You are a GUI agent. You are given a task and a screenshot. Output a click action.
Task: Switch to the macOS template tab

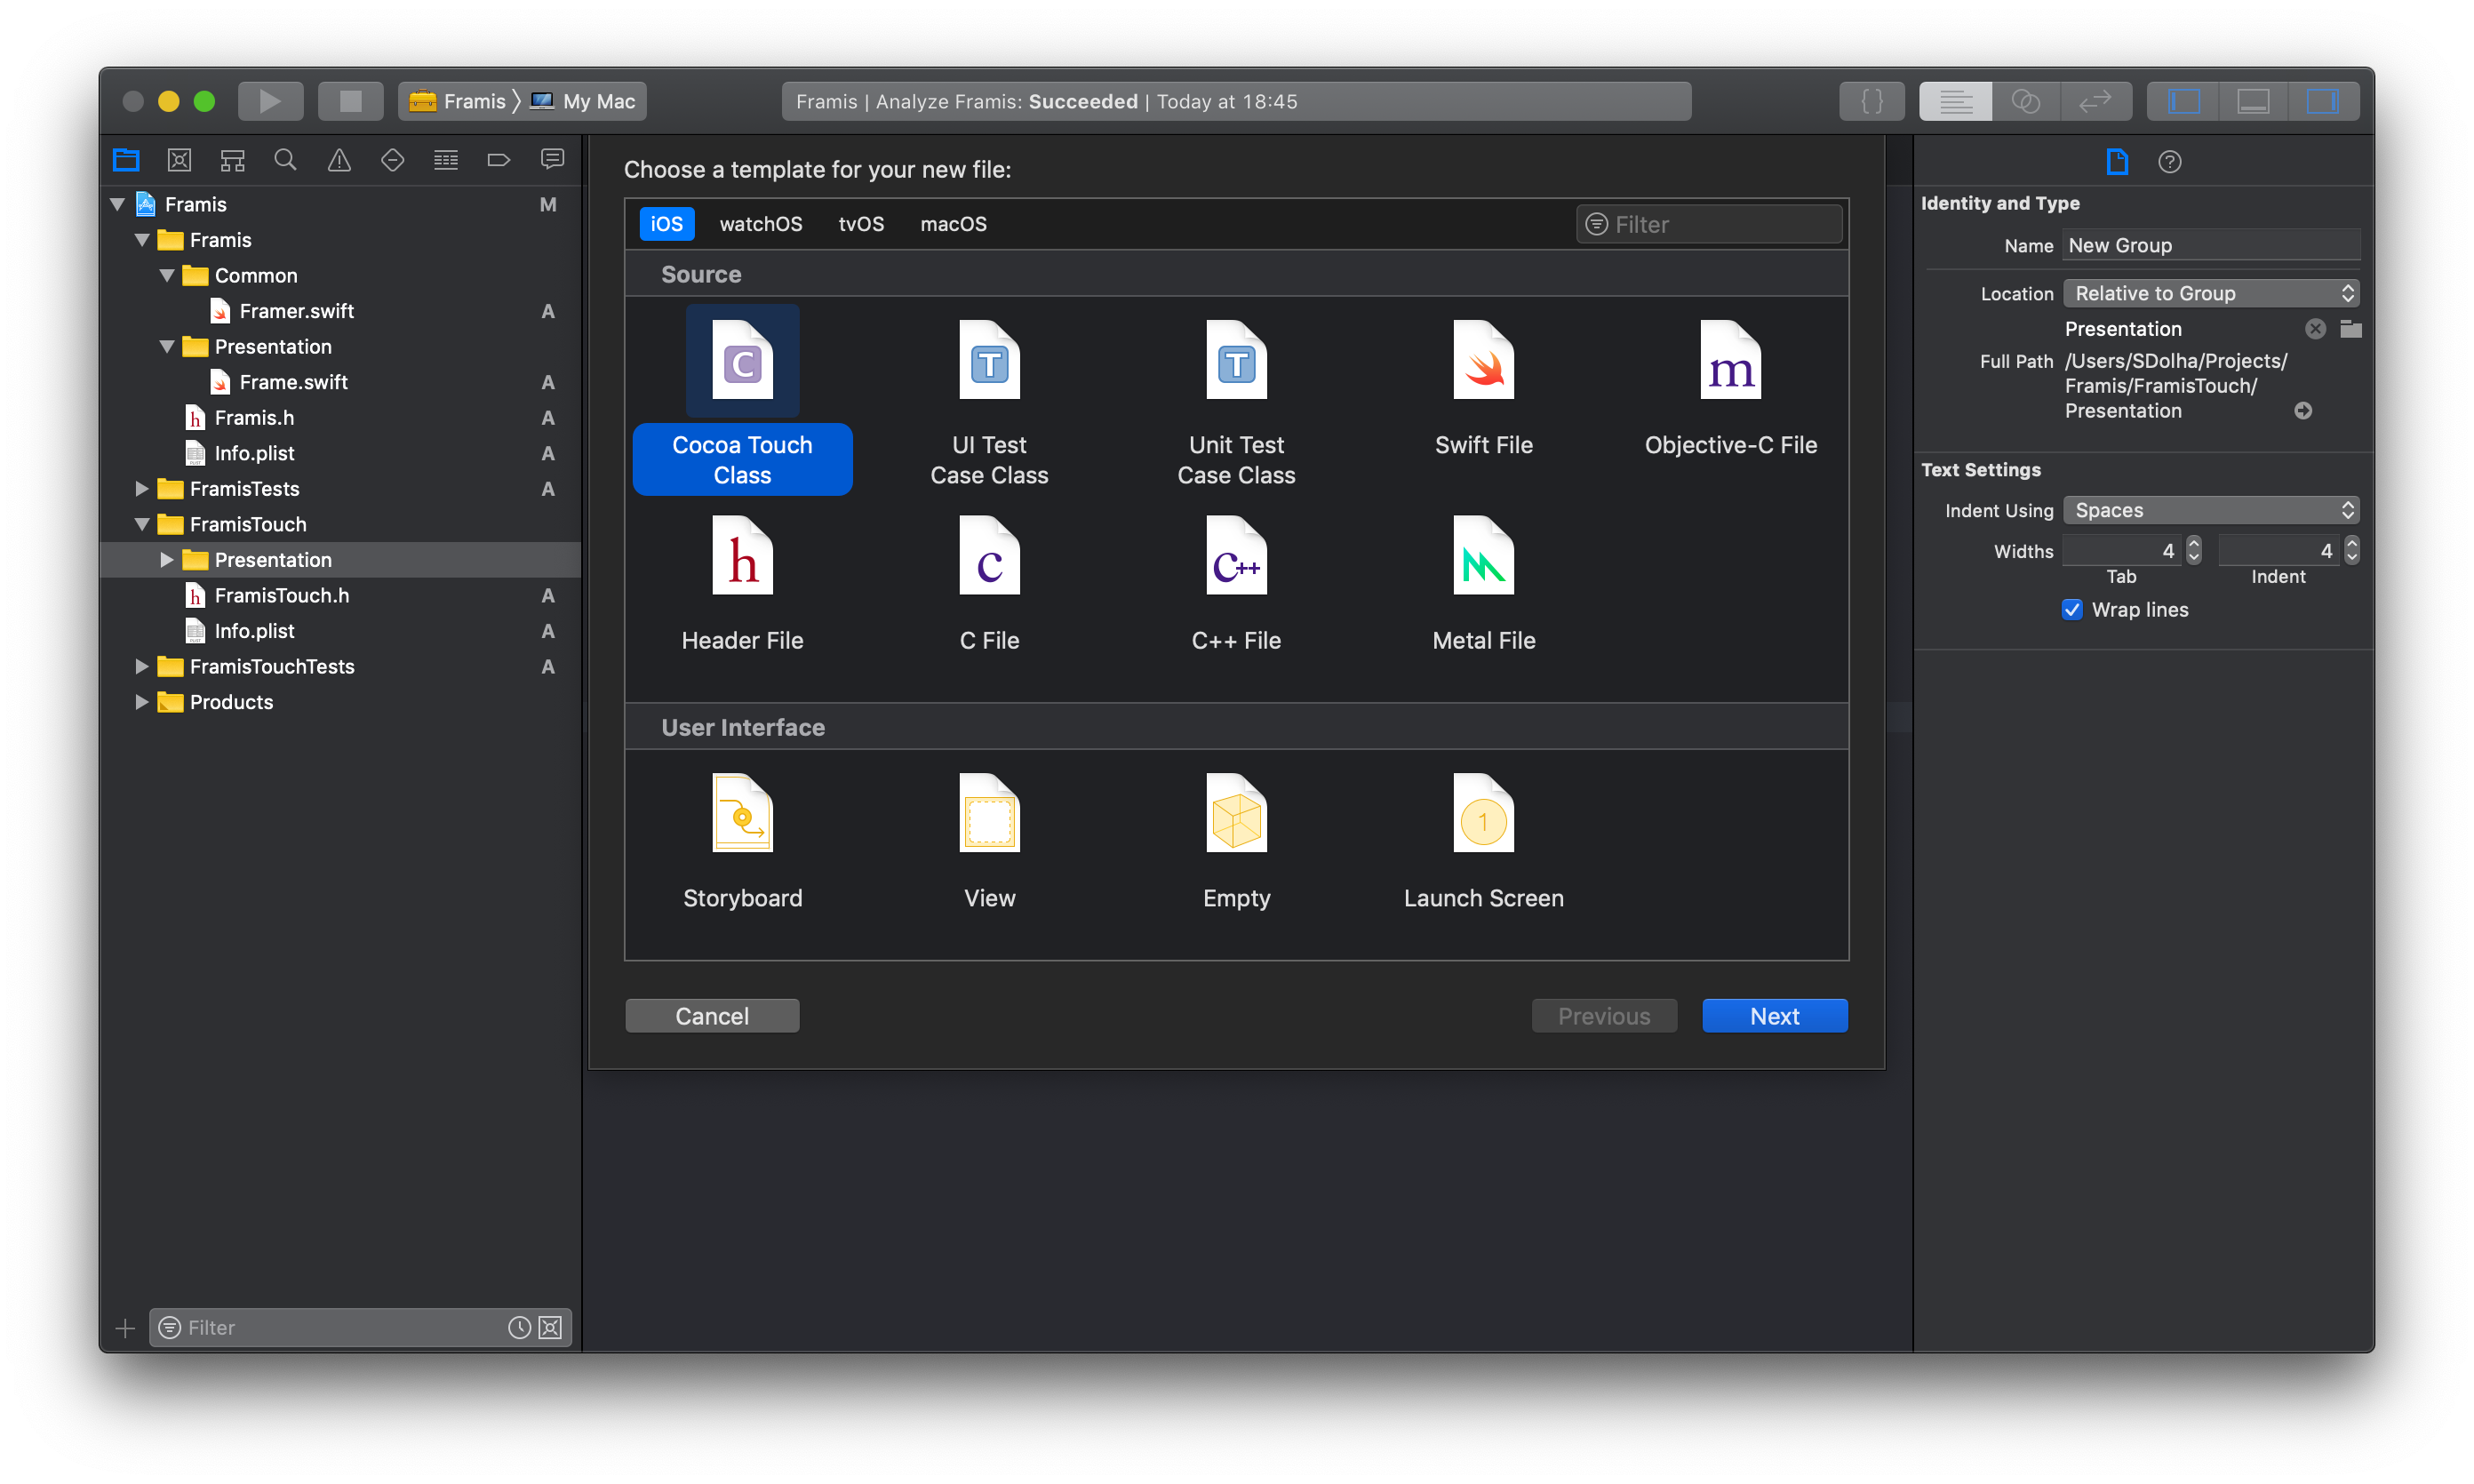[x=952, y=223]
